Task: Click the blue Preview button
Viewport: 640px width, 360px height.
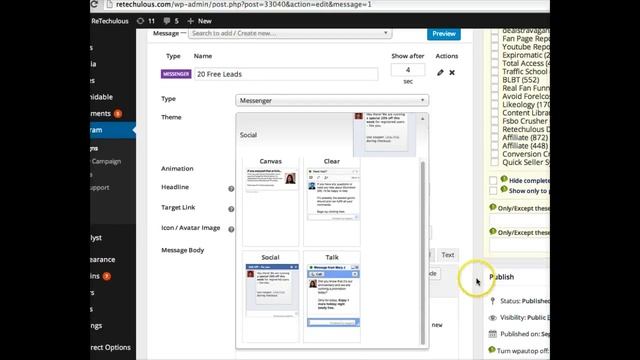Action: point(444,34)
